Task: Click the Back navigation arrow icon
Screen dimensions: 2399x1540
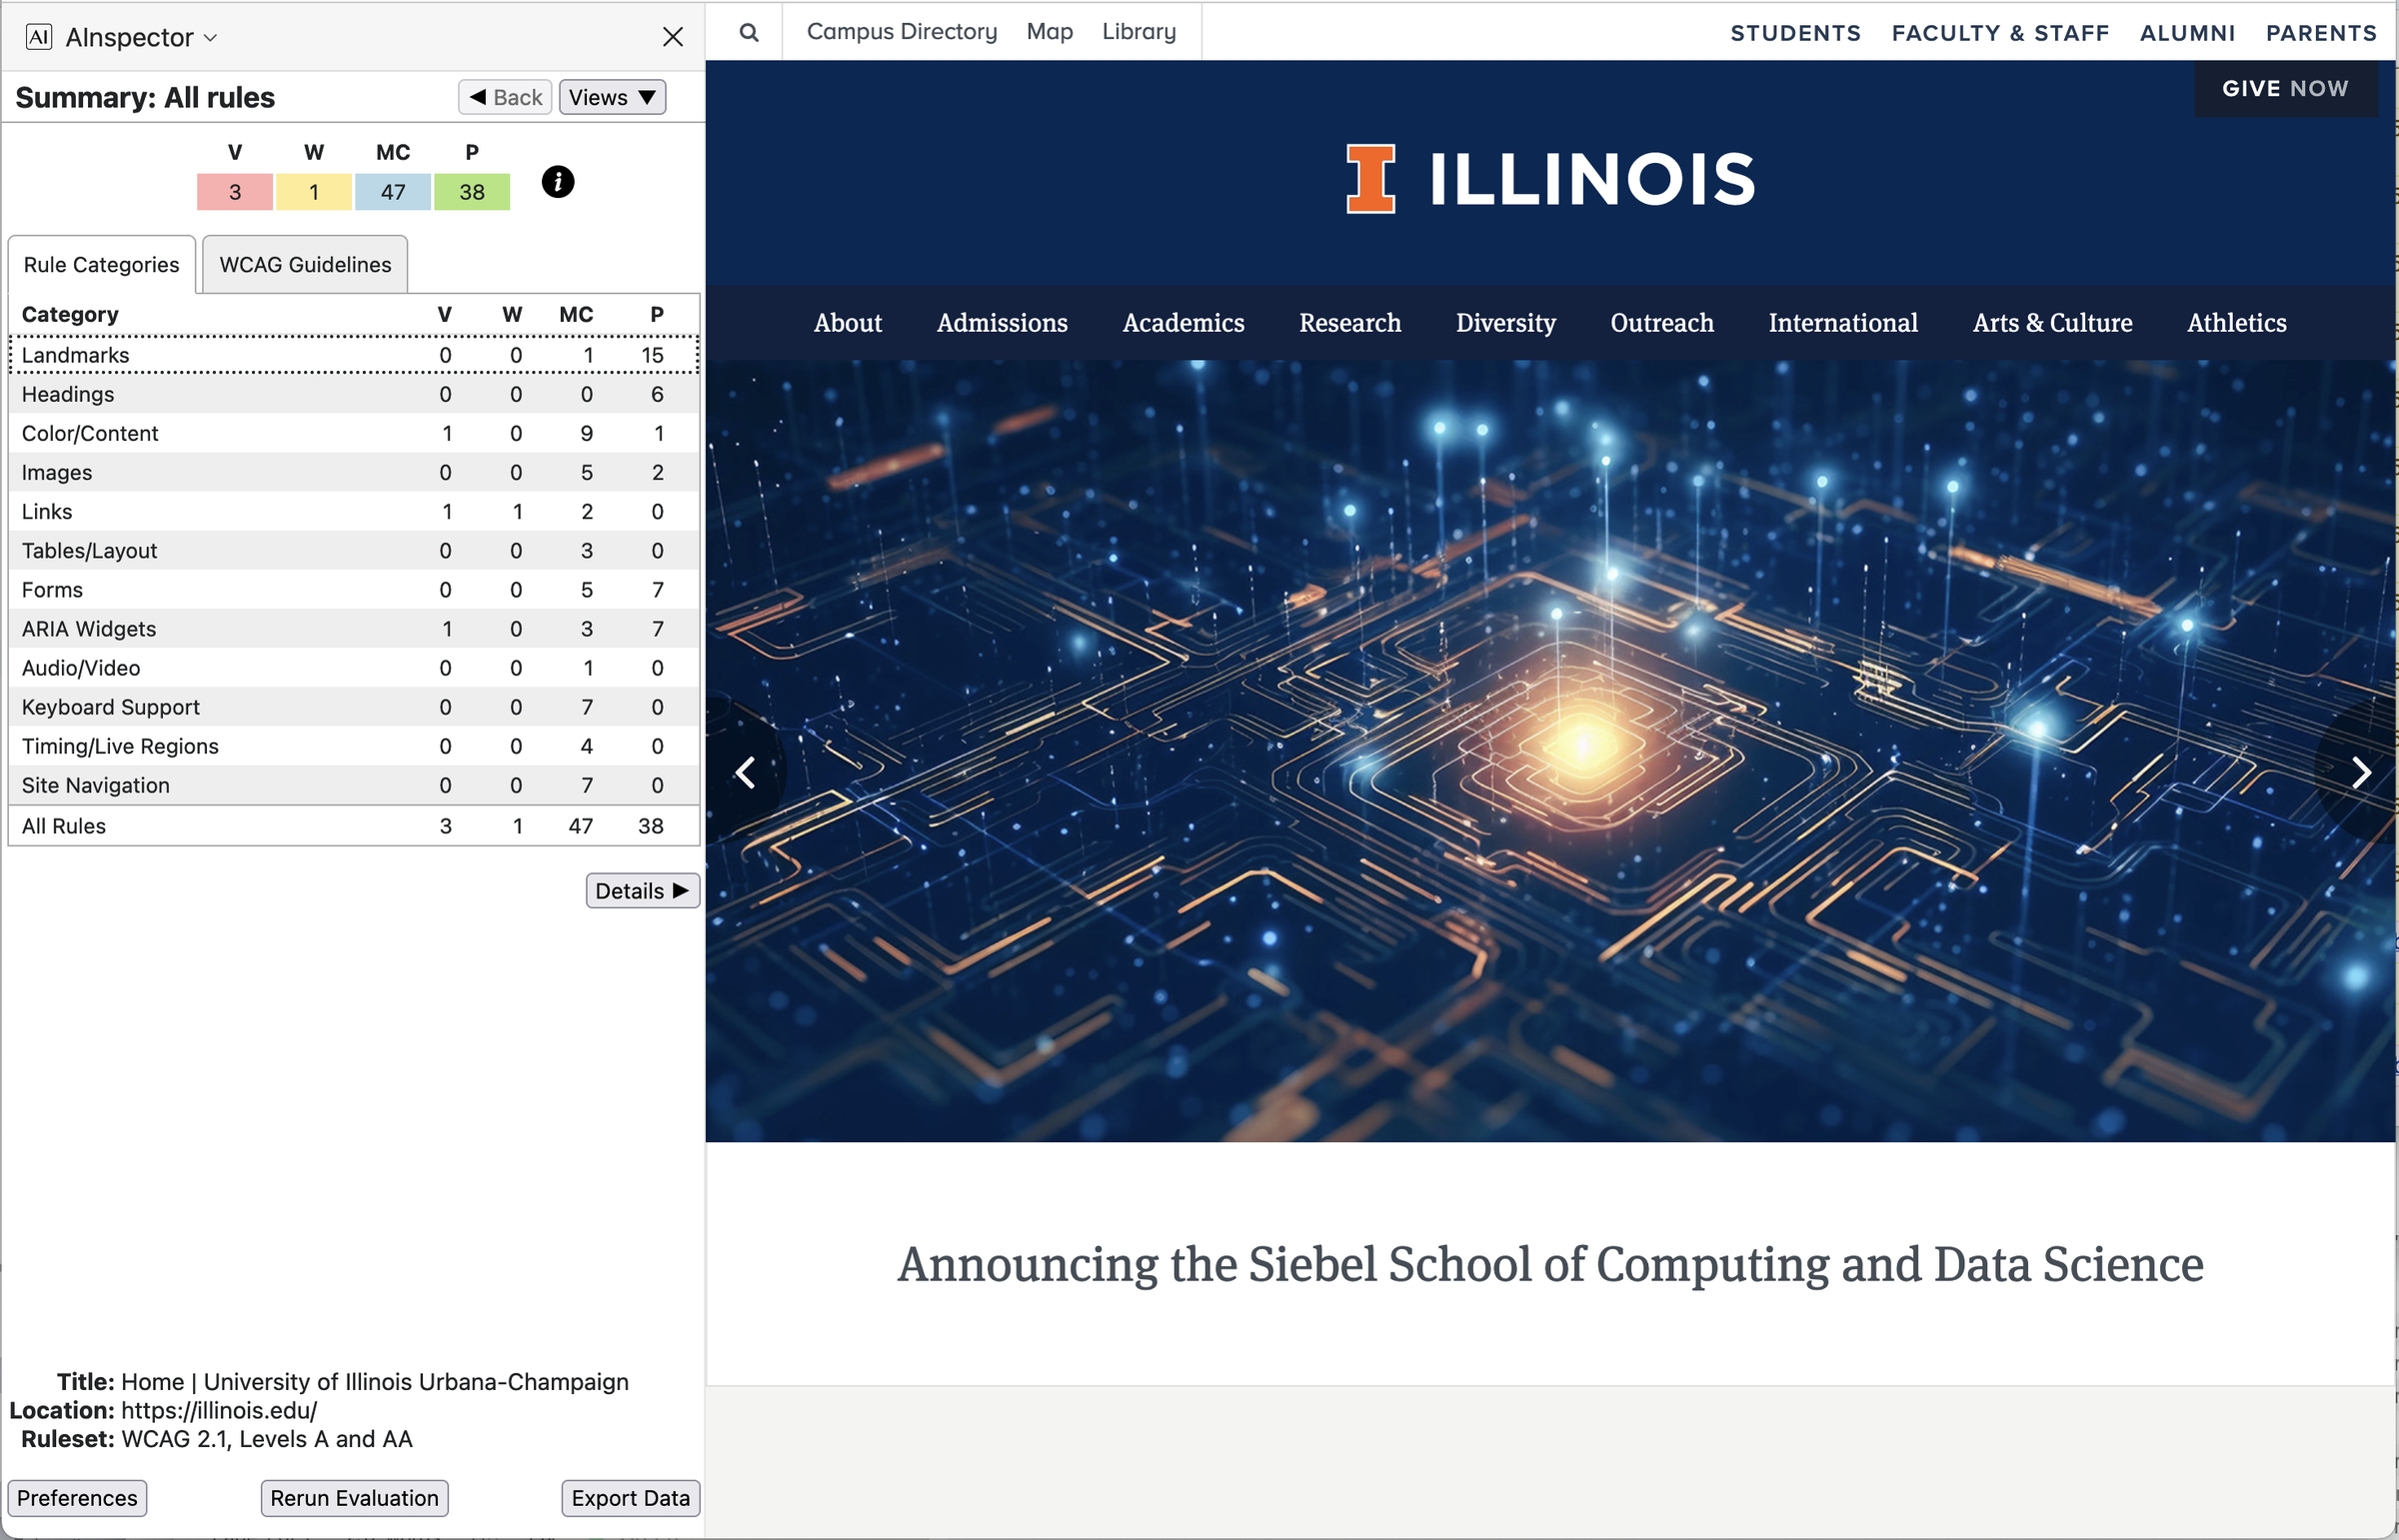Action: pyautogui.click(x=479, y=96)
